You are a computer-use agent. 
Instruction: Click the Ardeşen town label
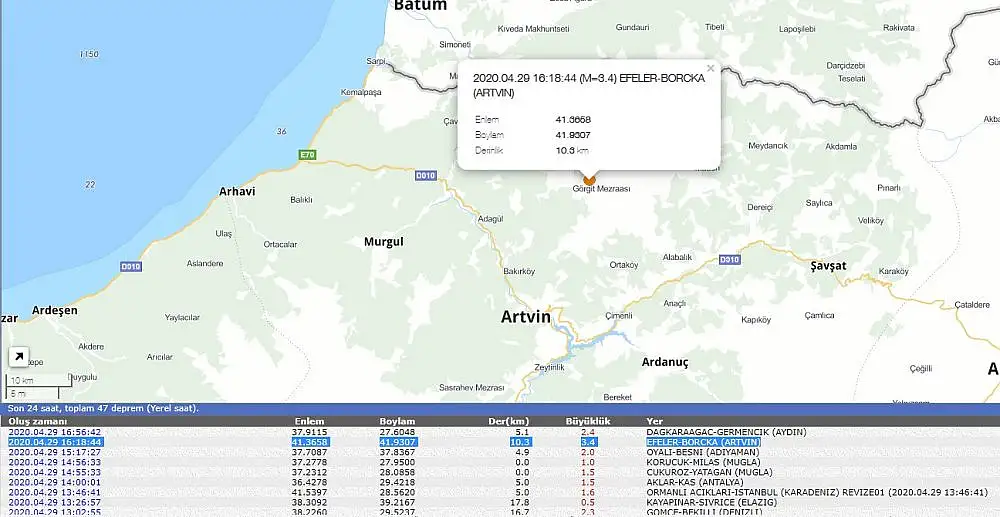[x=55, y=310]
